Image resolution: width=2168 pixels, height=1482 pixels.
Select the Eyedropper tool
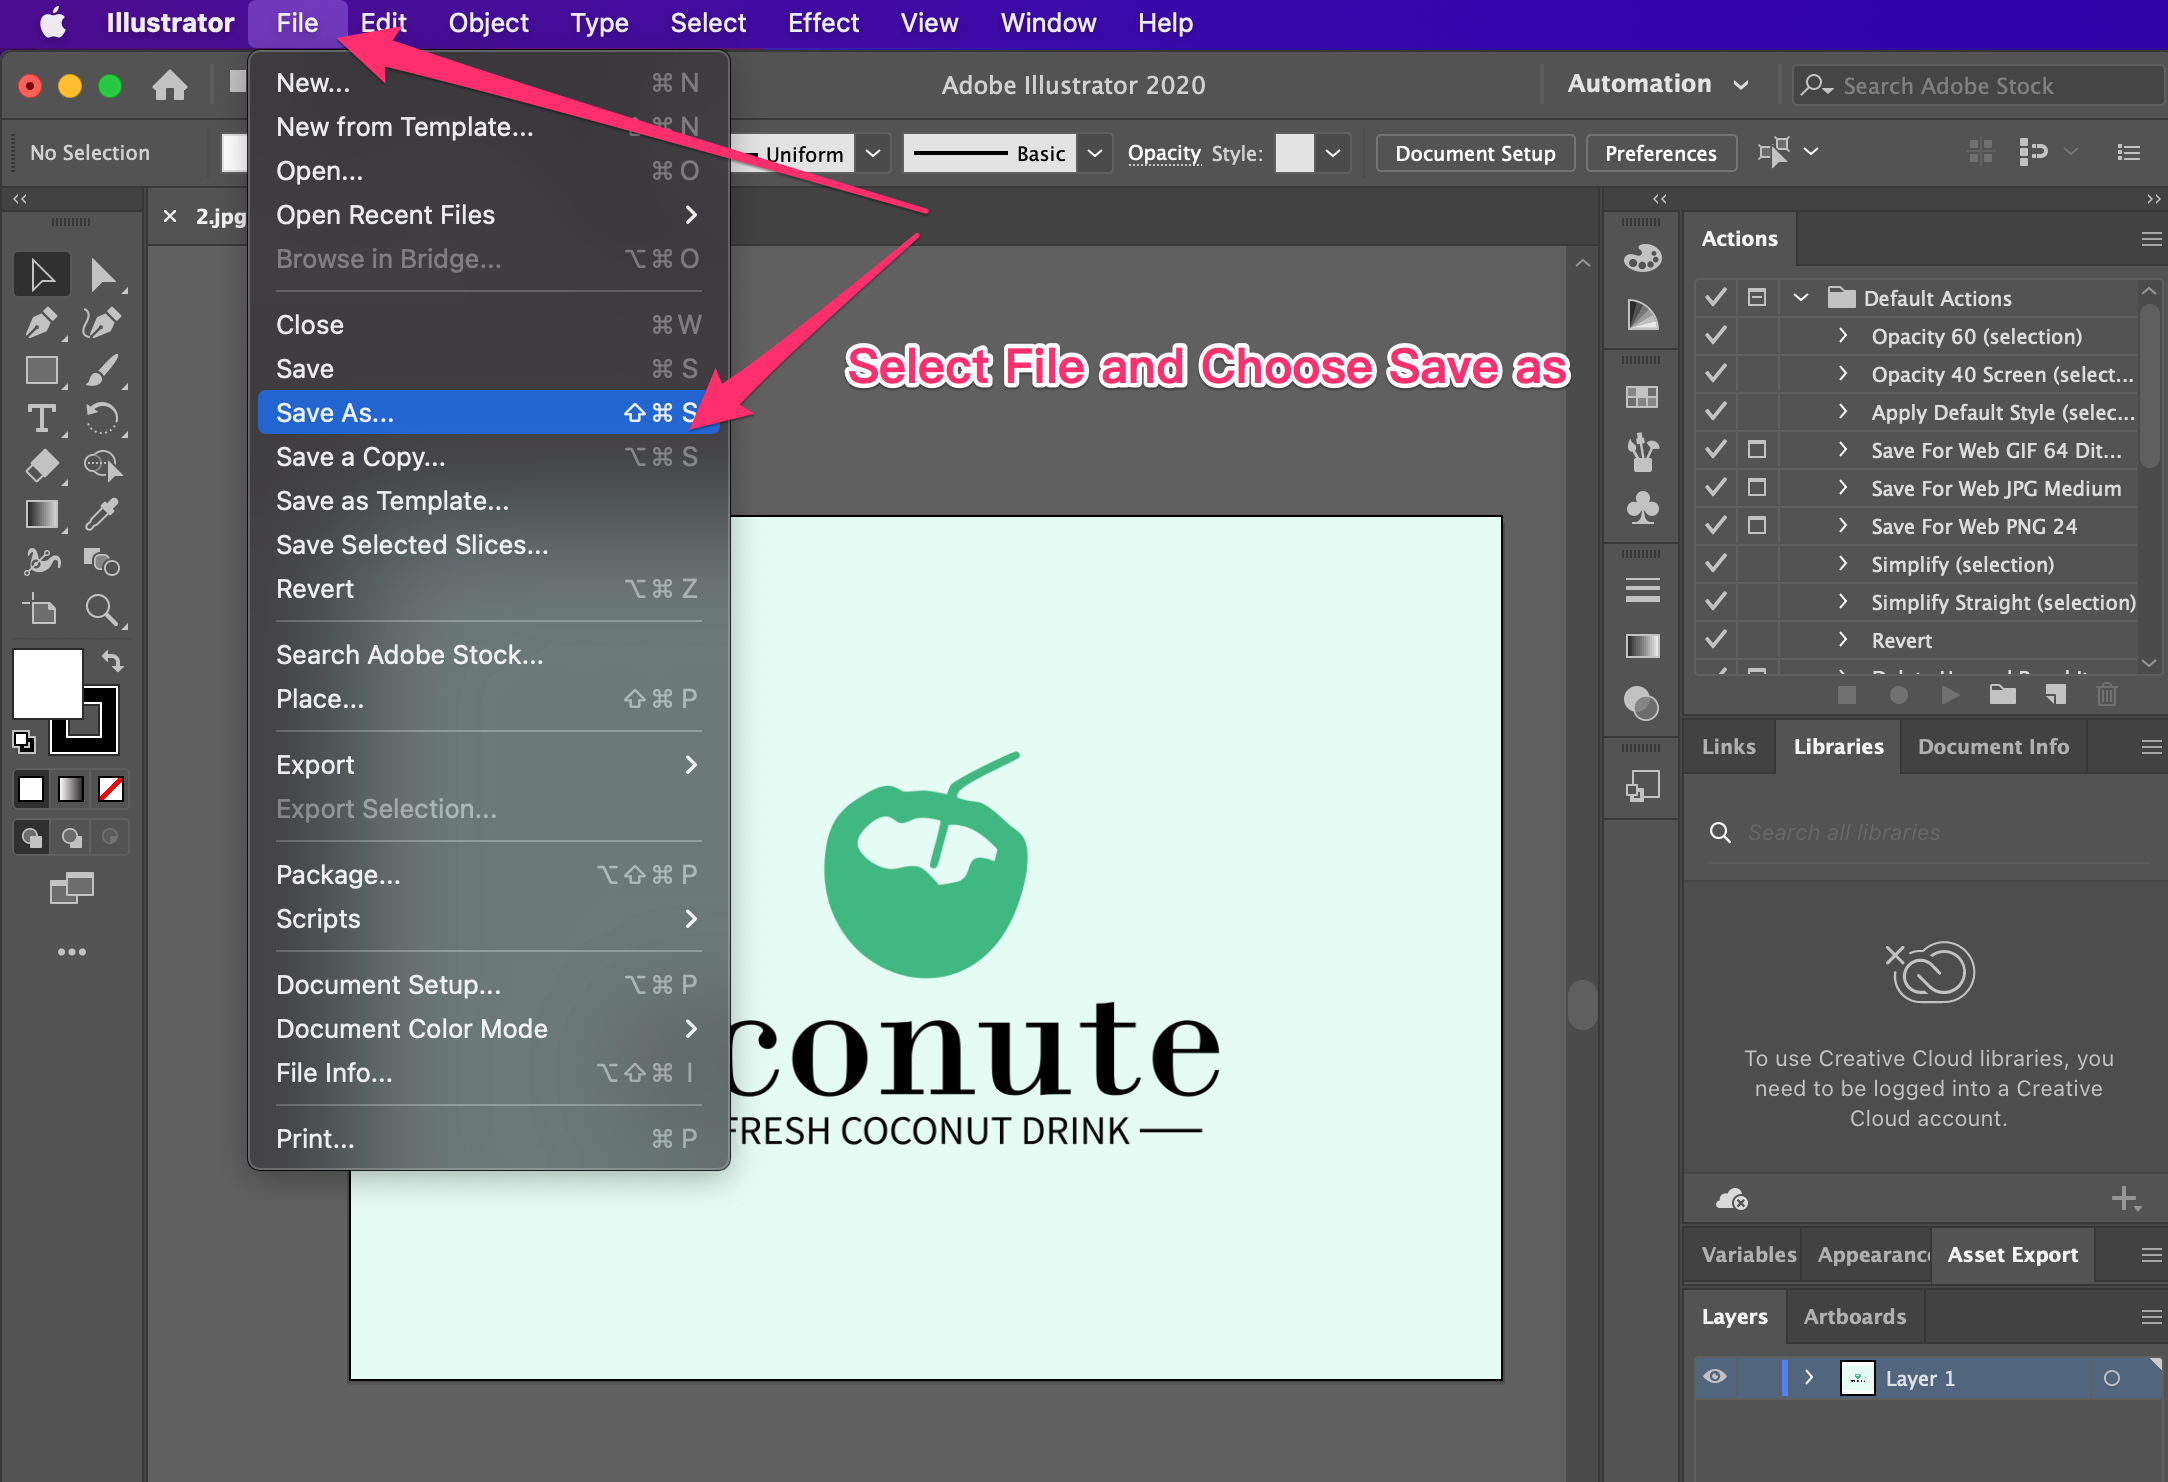[101, 514]
